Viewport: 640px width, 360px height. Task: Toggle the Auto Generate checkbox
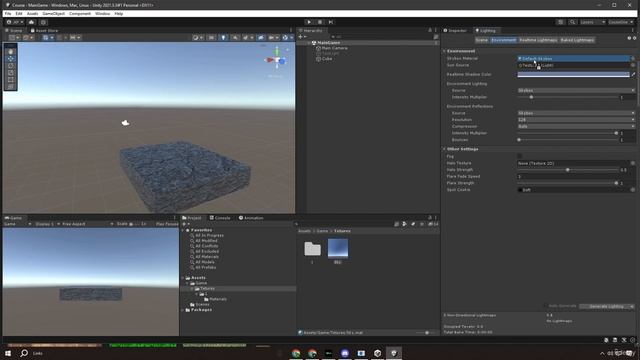(546, 306)
